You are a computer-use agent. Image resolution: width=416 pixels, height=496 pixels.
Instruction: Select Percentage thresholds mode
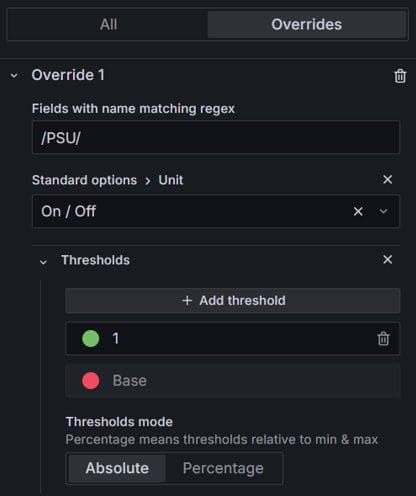tap(223, 468)
